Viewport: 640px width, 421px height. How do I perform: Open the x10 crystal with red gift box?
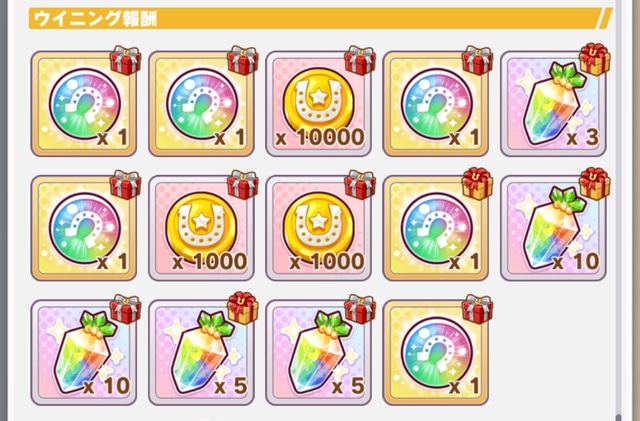84,353
